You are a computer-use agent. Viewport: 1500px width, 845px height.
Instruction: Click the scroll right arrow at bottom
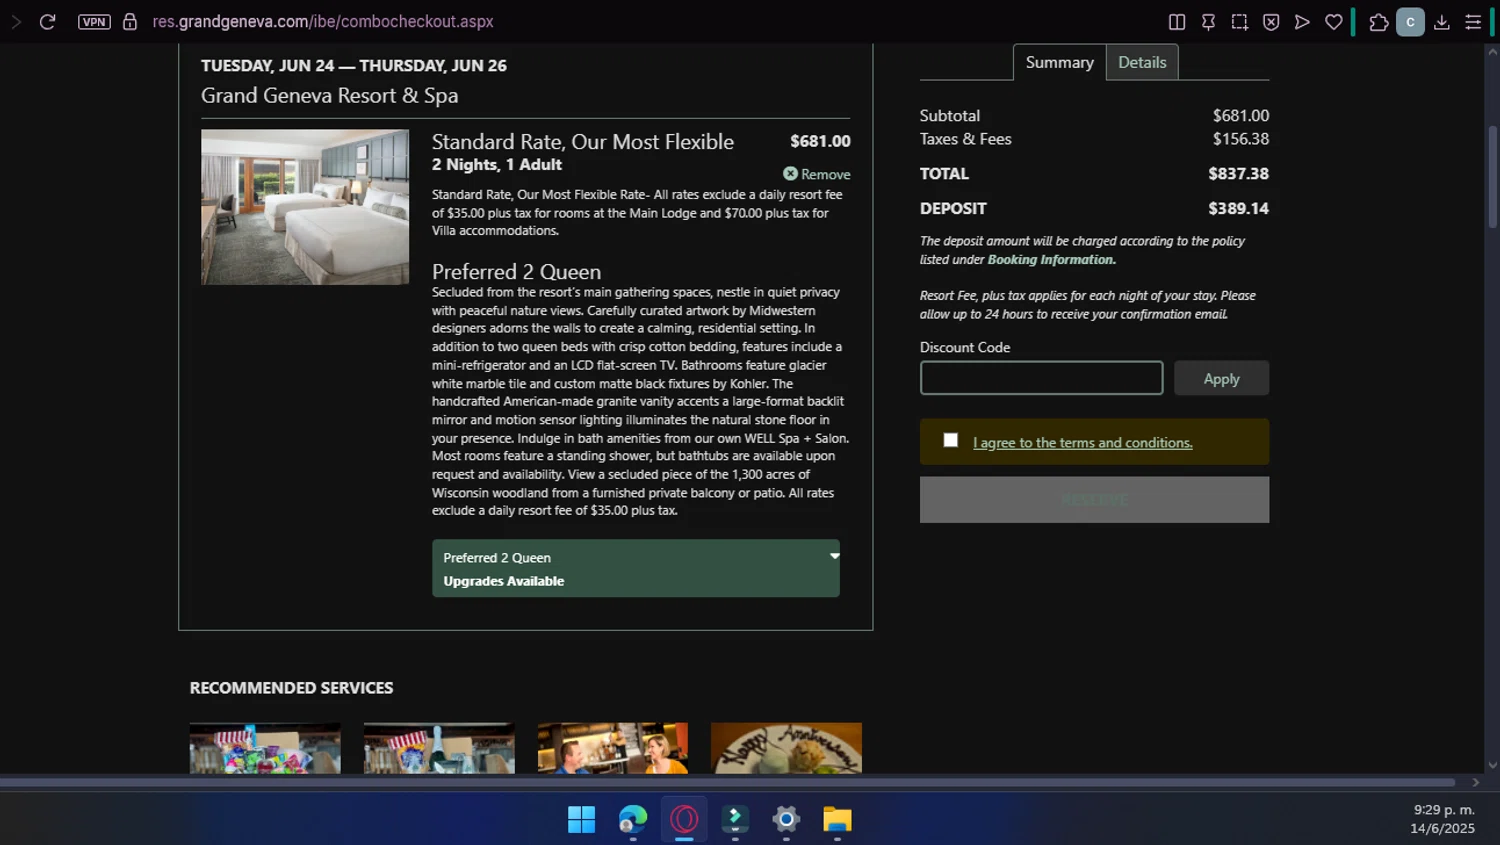click(1475, 782)
